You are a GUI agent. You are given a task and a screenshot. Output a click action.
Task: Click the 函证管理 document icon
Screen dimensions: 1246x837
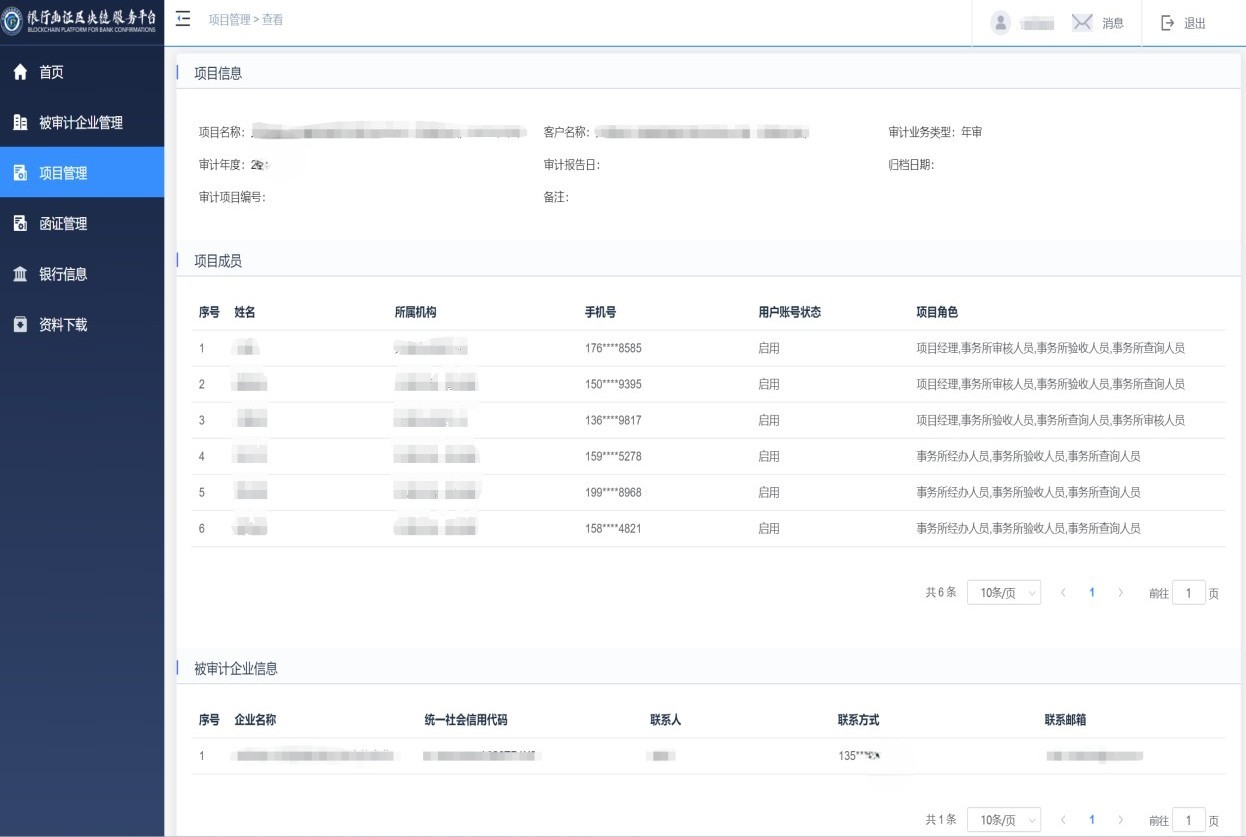pos(20,223)
